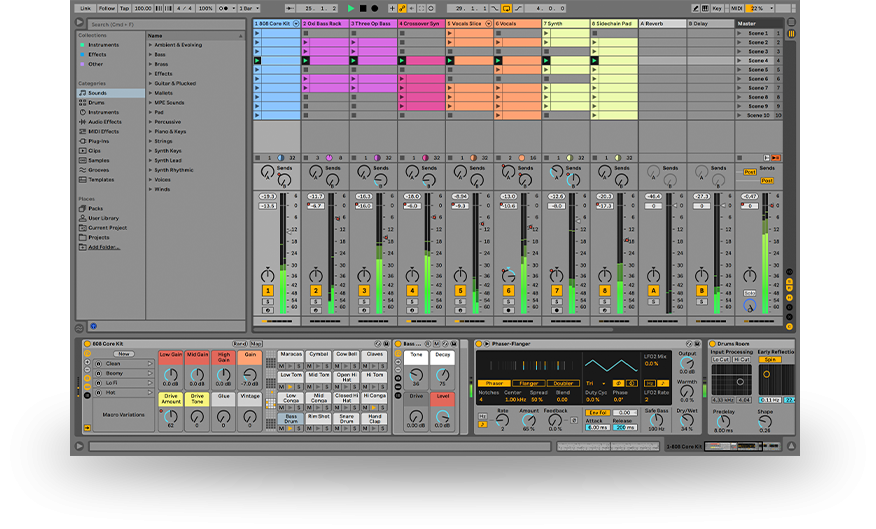Open the User Library place

pos(103,218)
